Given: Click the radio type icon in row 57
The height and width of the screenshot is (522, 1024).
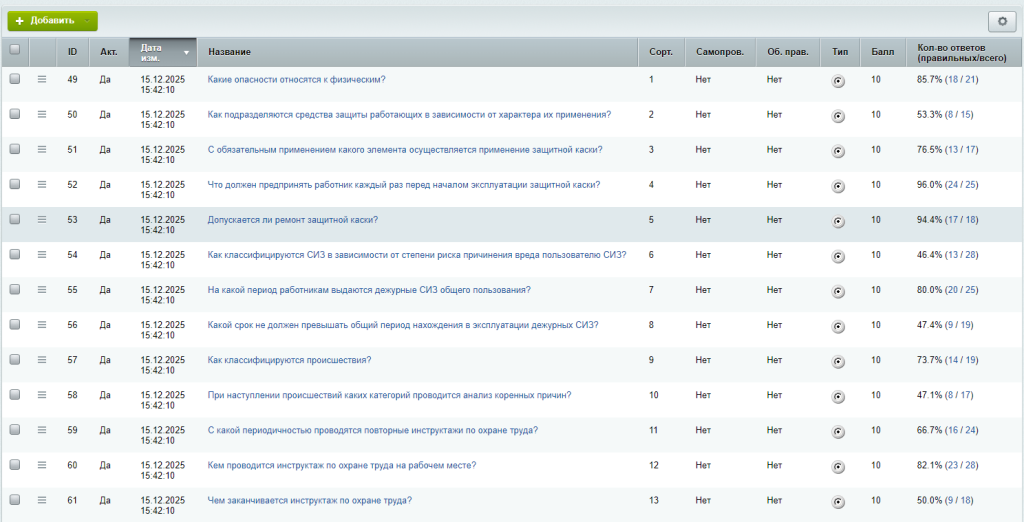Looking at the screenshot, I should [x=838, y=361].
